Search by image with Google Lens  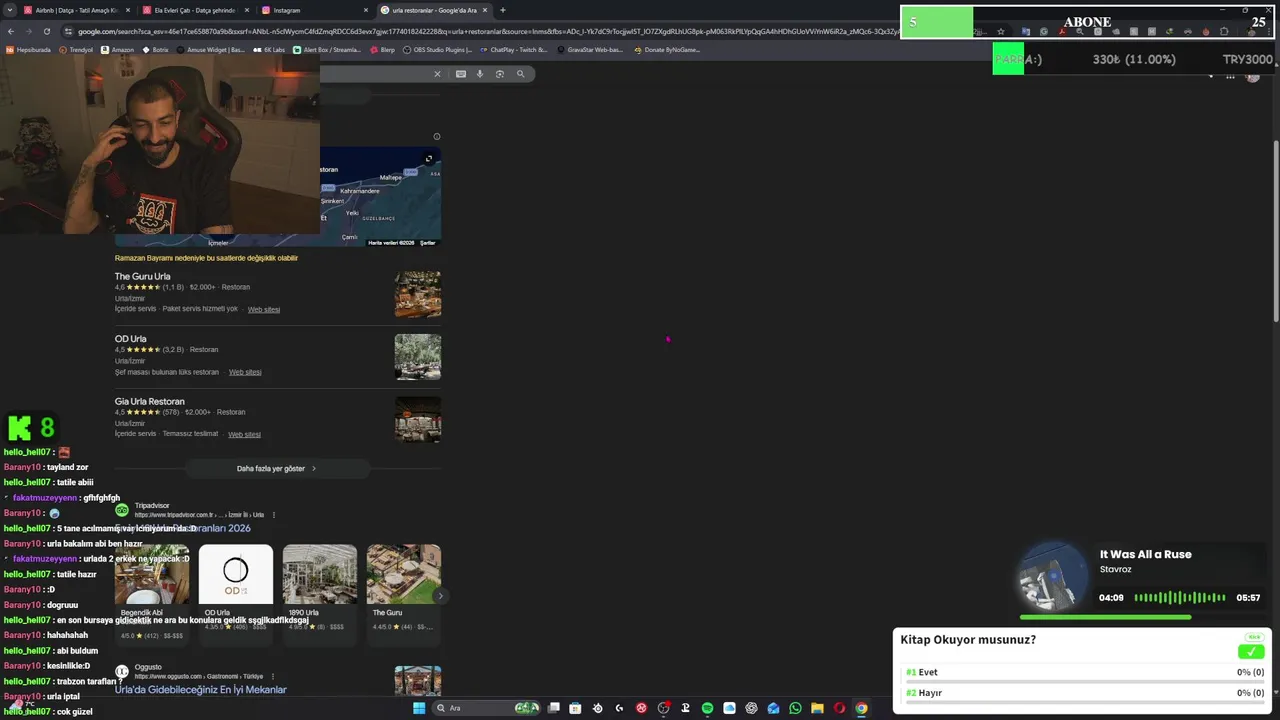coord(500,74)
